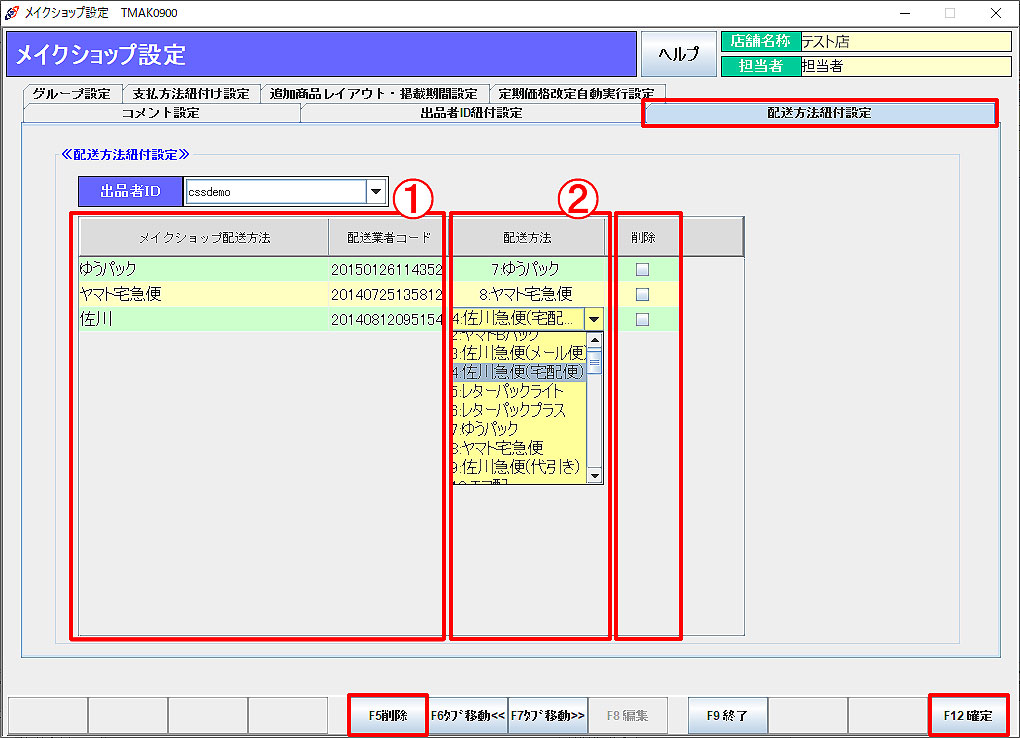
Task: Click the 出品者ID input field with cssdemo
Action: coord(276,191)
